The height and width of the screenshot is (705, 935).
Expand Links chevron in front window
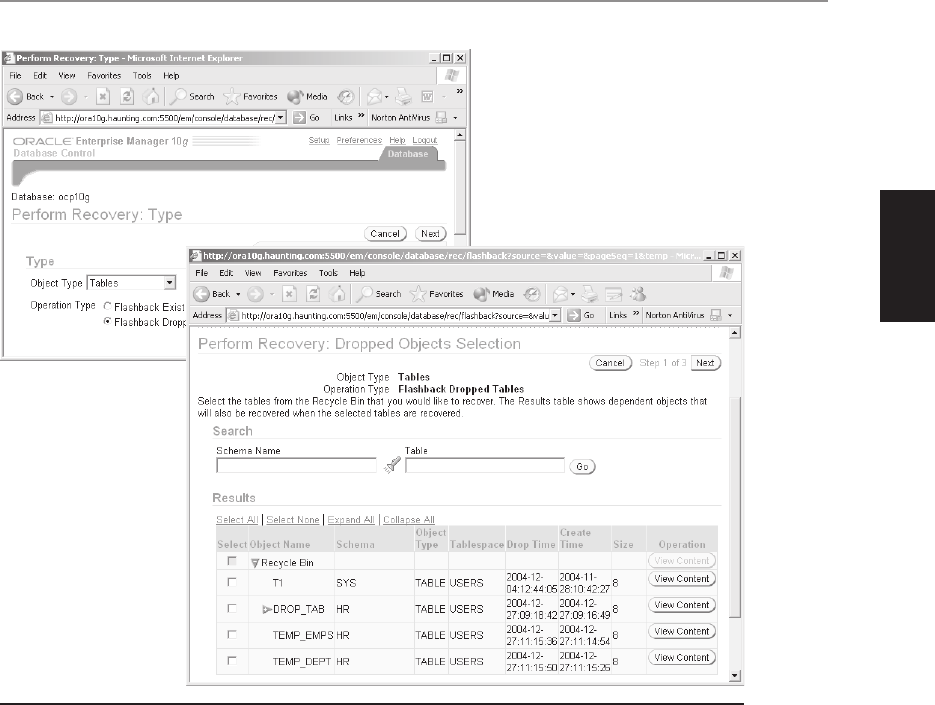(636, 313)
